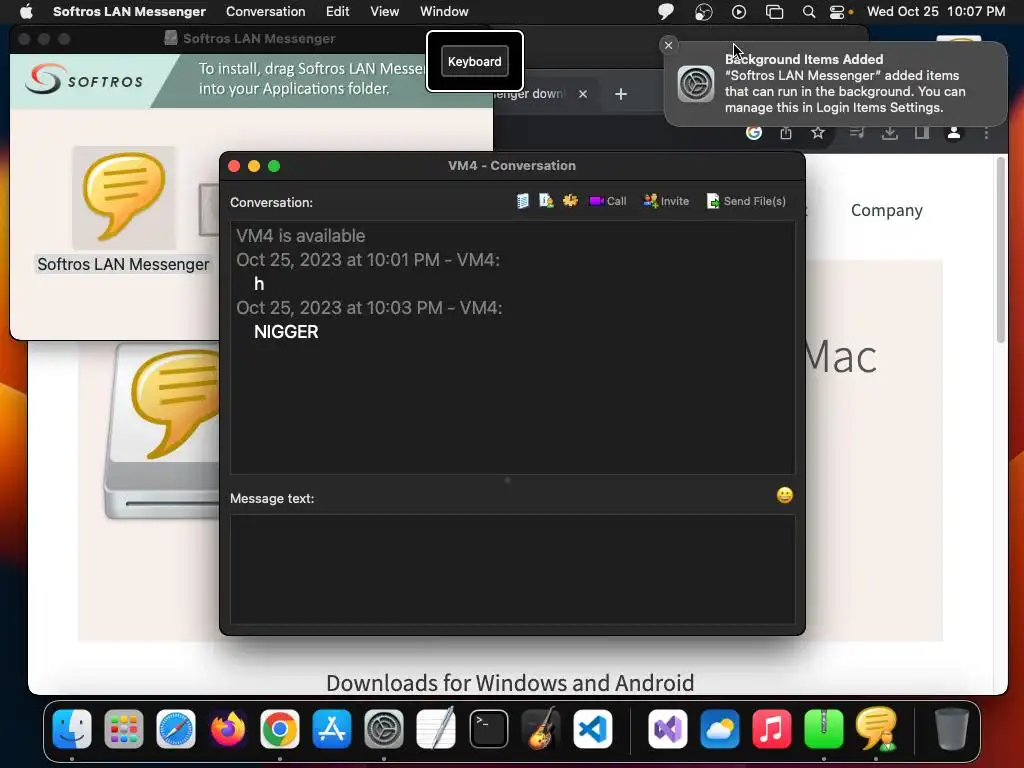The image size is (1024, 768).
Task: Click the Softros speech-bubble menu bar status icon
Action: tap(665, 12)
